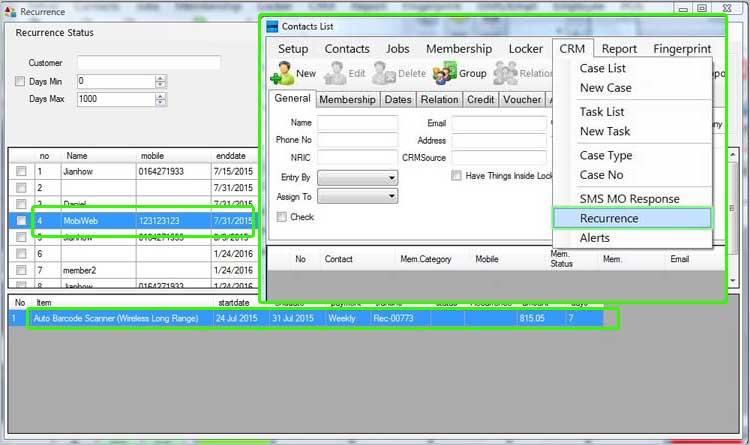Click the Group icon in toolbar
Screen dimensions: 750x445
point(444,74)
